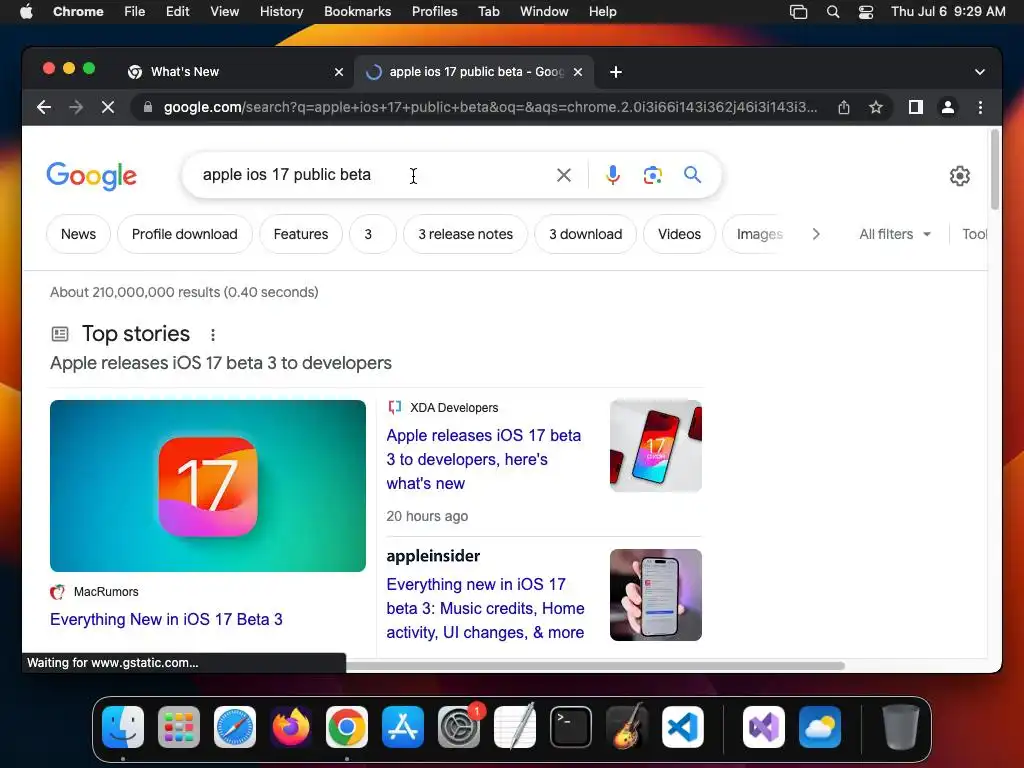Click the Chrome address bar URL

click(x=490, y=107)
